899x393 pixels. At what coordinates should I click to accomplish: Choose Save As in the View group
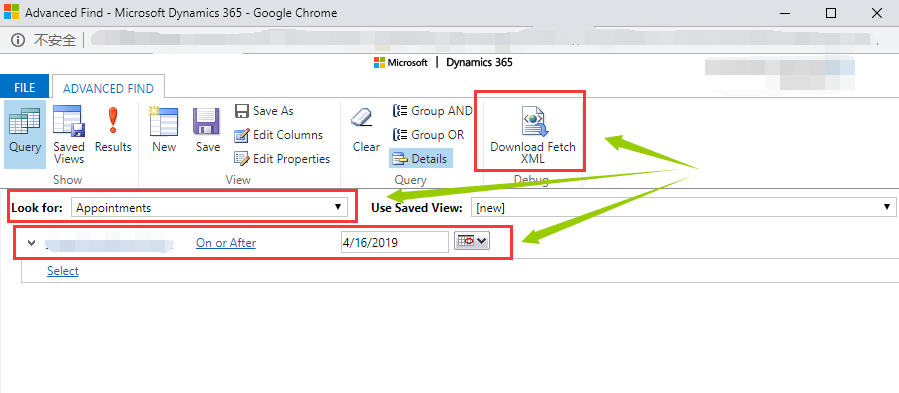264,111
